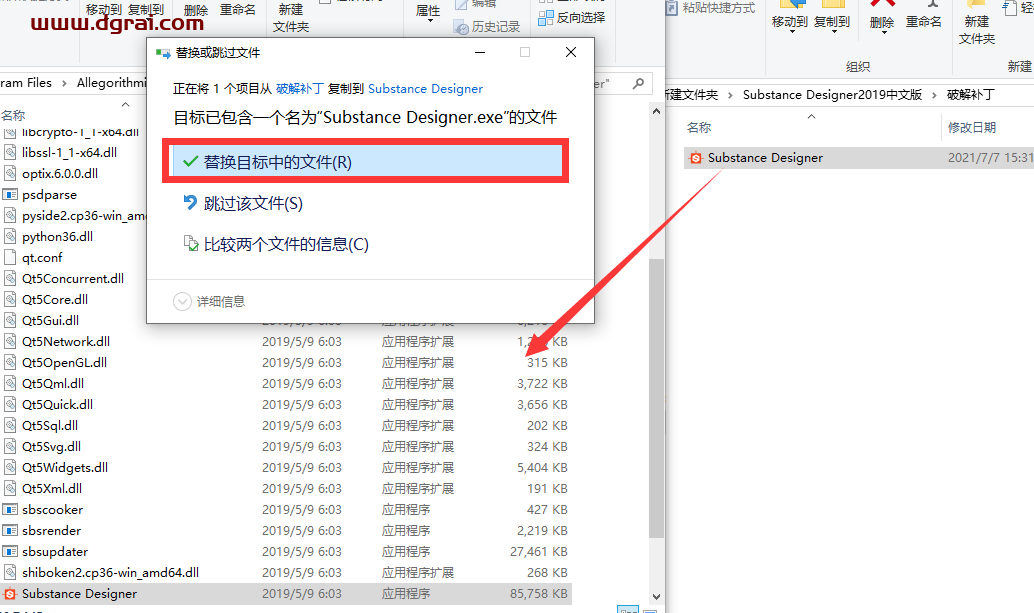Open the 破解补丁 source folder link
Screen dimensions: 1034x613
(299, 88)
